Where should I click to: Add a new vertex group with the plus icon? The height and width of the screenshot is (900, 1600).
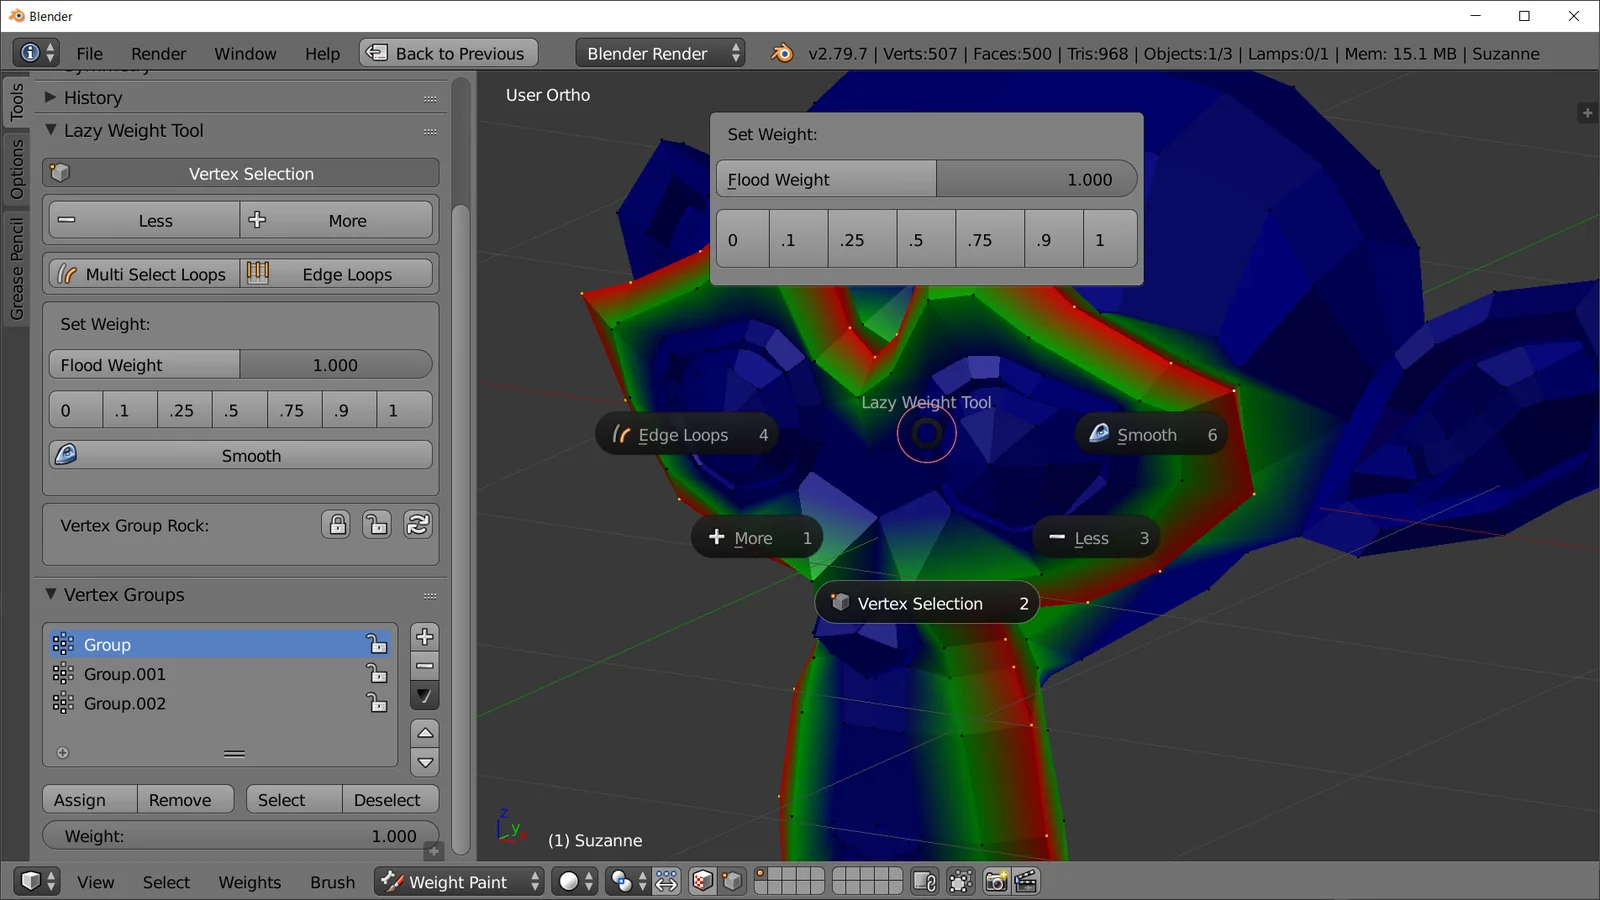pyautogui.click(x=424, y=636)
